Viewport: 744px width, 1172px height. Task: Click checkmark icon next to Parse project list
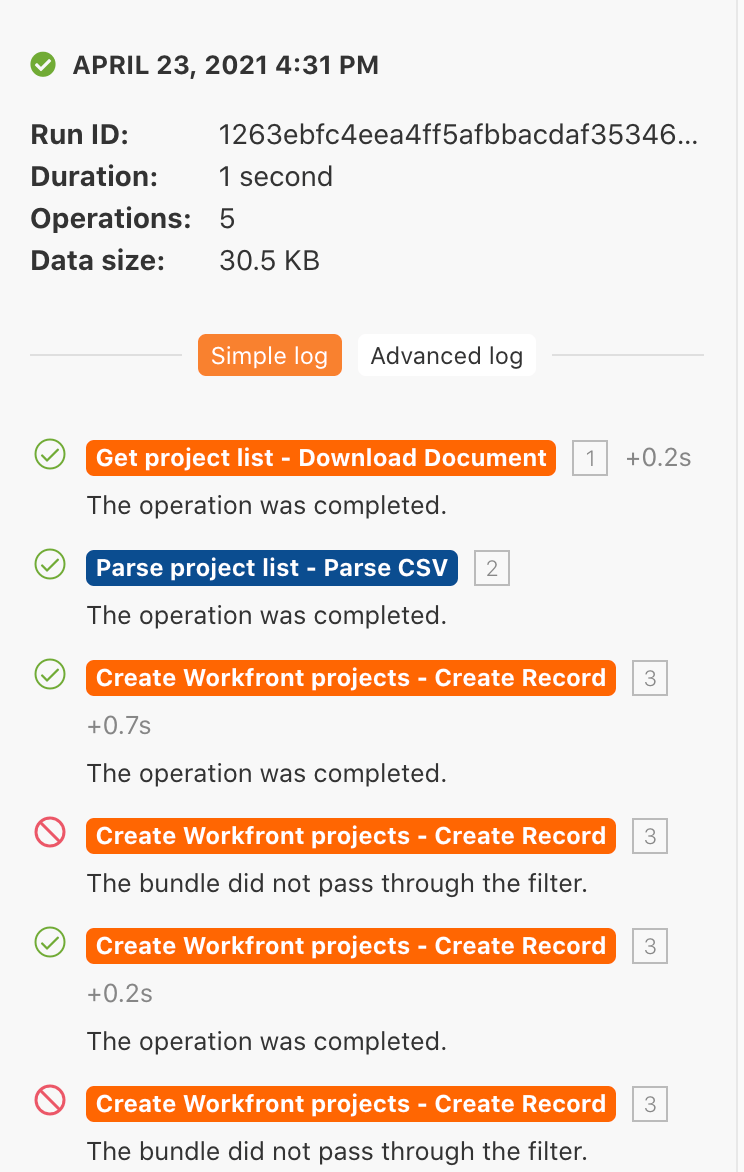[x=50, y=566]
